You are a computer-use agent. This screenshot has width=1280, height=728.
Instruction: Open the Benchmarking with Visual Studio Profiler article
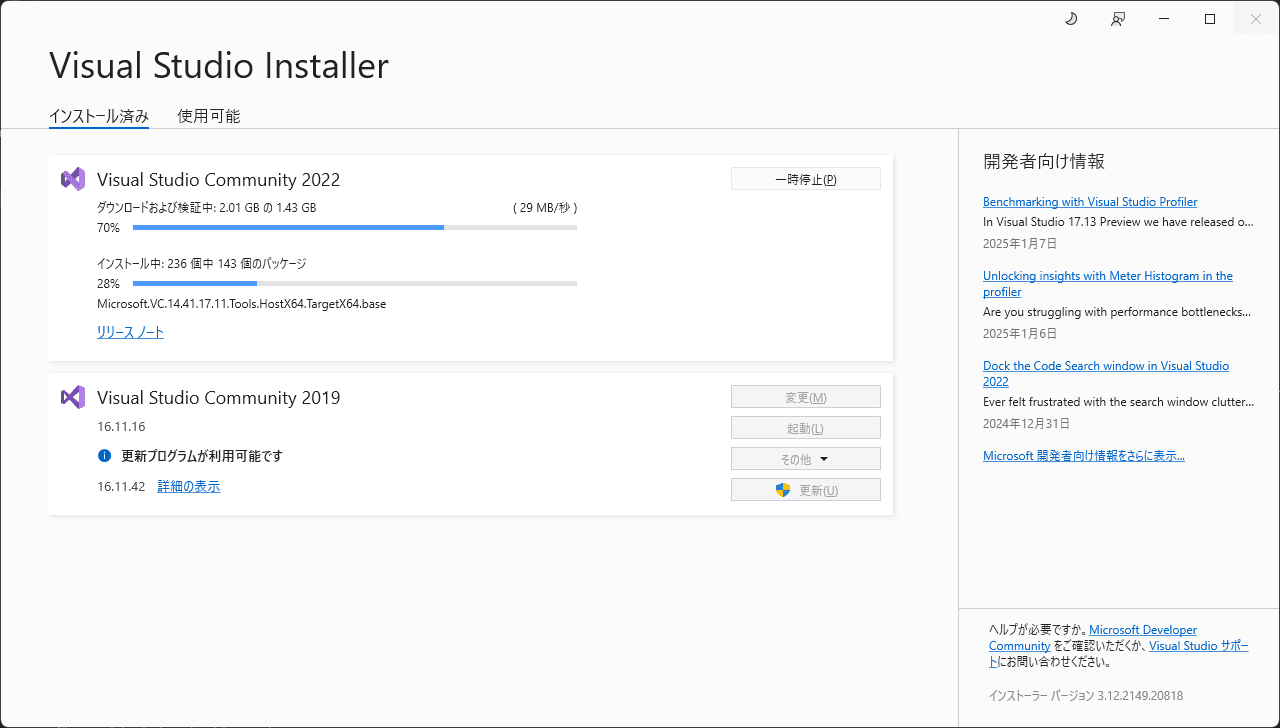[x=1090, y=201]
